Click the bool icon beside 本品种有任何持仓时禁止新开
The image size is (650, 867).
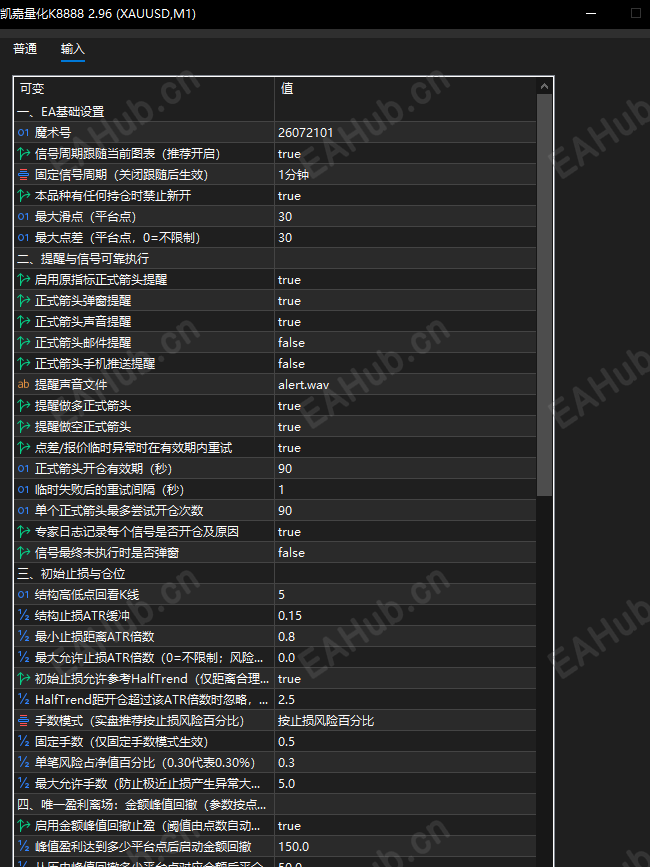(x=23, y=196)
